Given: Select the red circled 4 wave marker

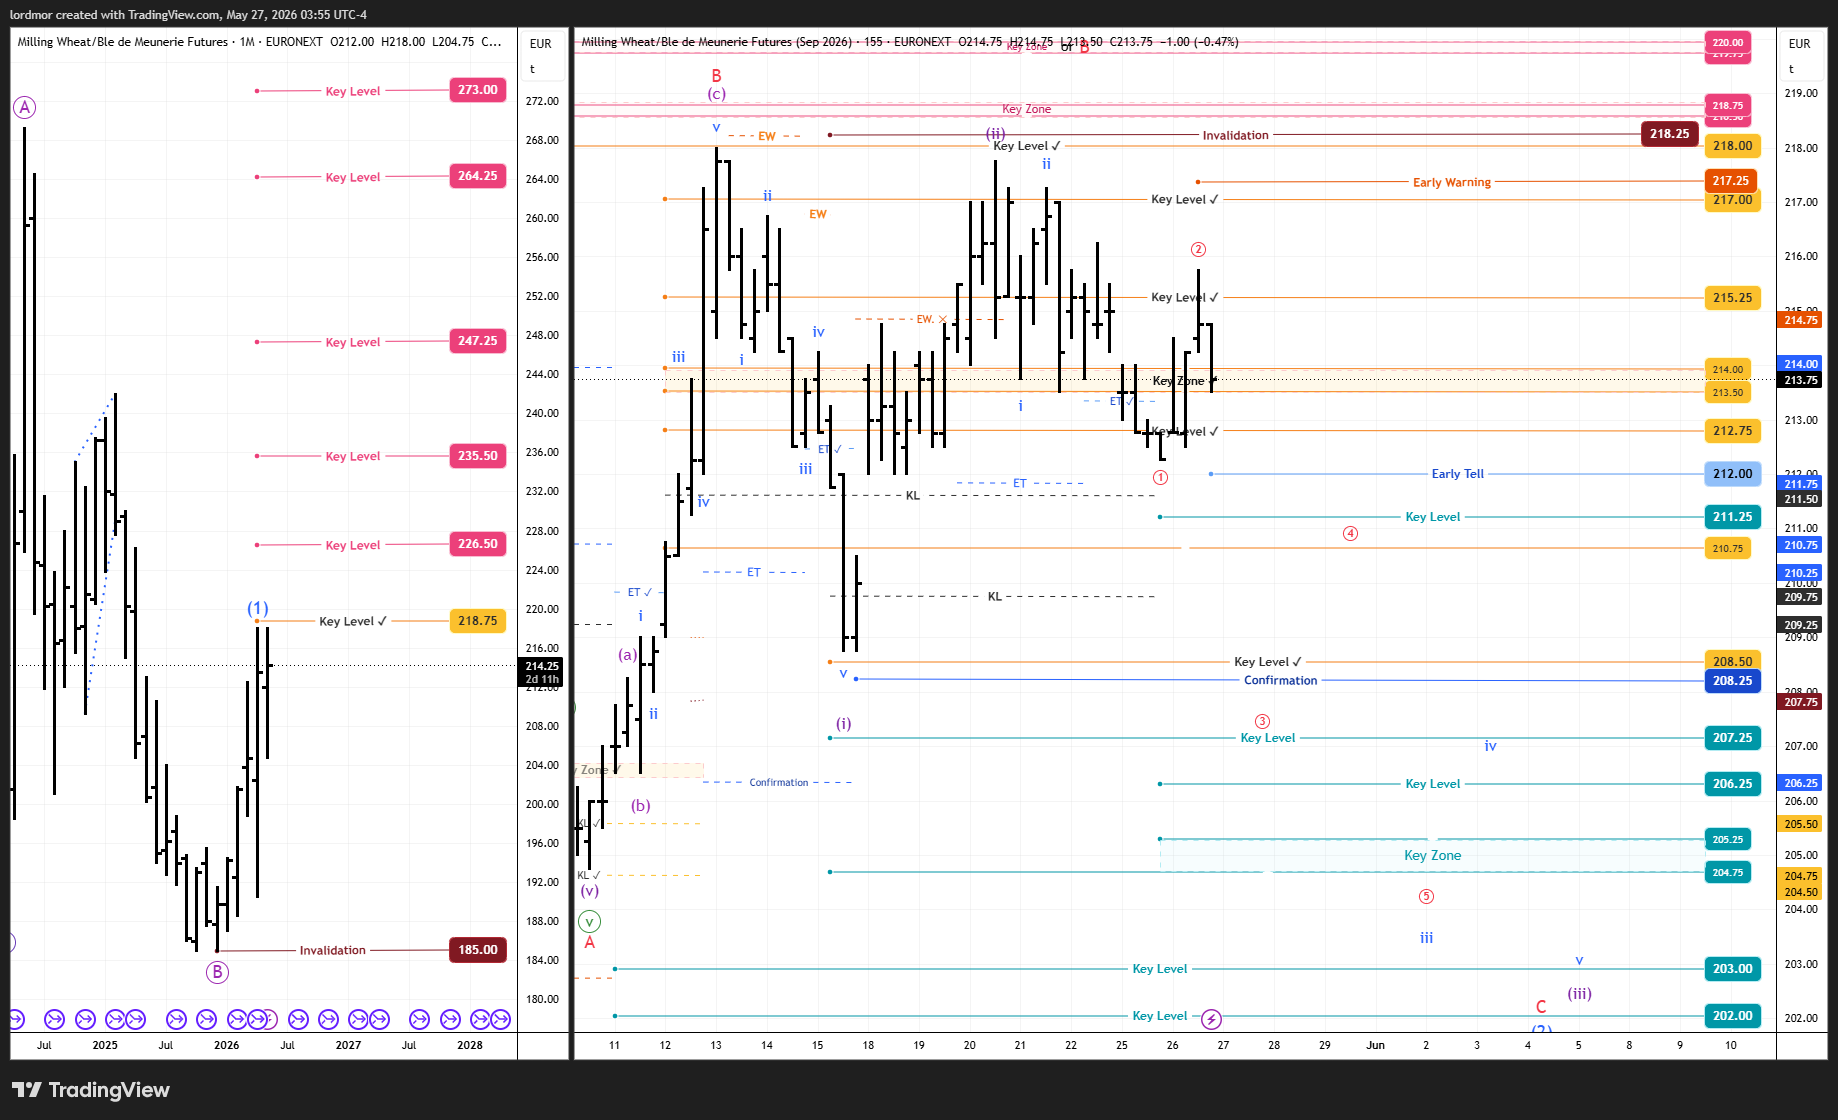Looking at the screenshot, I should (1350, 534).
